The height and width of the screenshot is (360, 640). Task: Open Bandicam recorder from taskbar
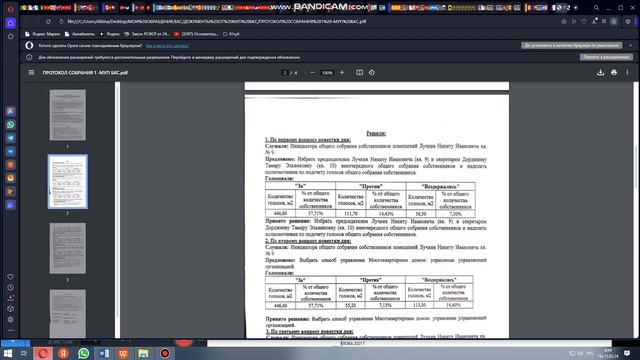tap(164, 353)
